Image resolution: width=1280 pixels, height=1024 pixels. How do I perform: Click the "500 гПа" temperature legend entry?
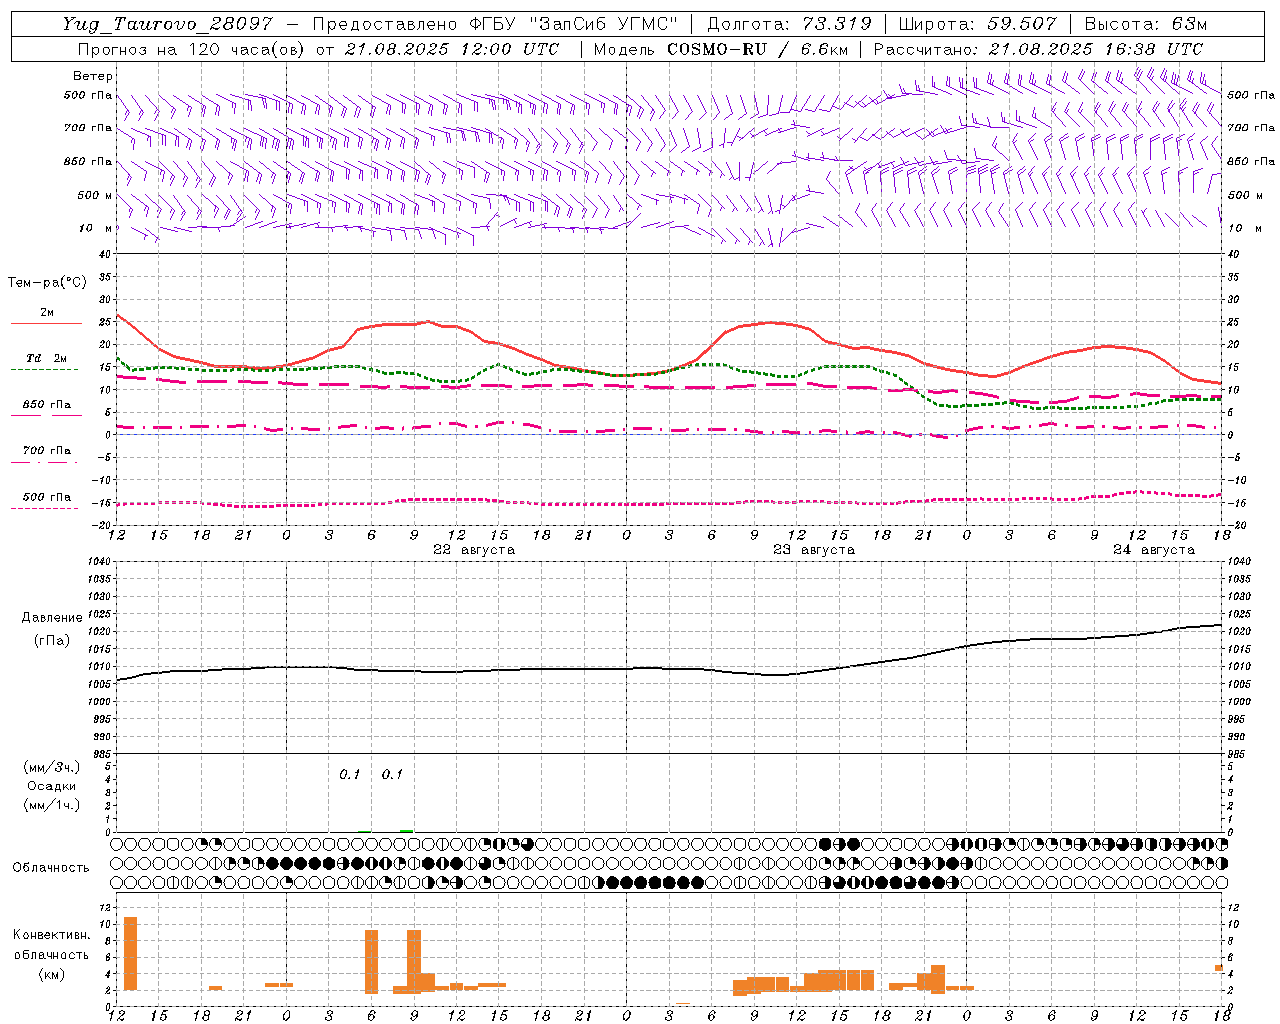pyautogui.click(x=46, y=497)
